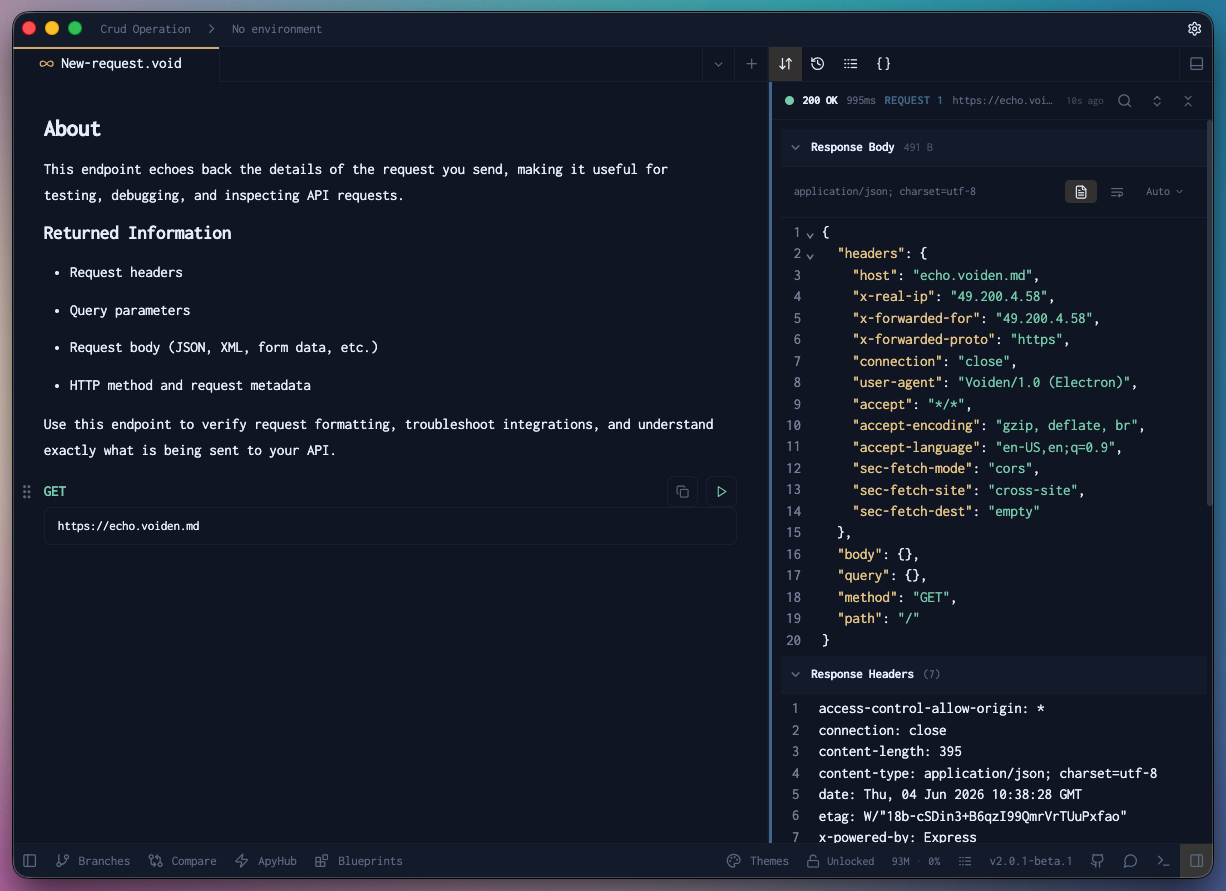Image resolution: width=1226 pixels, height=891 pixels.
Task: Select the New-request.void tab
Action: point(116,64)
